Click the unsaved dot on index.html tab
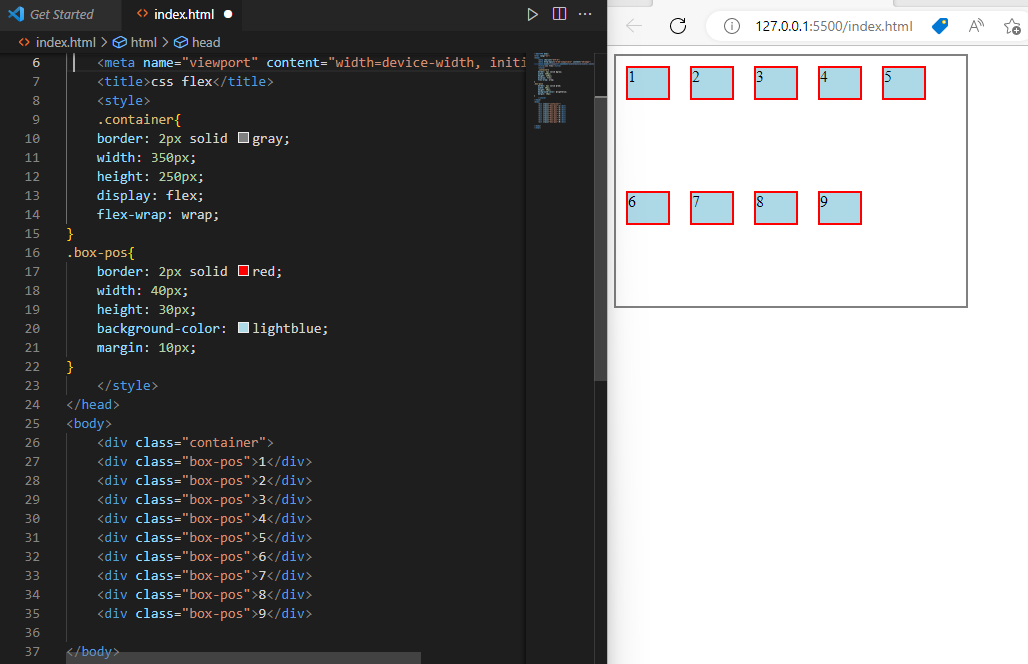The height and width of the screenshot is (664, 1028). pos(228,14)
